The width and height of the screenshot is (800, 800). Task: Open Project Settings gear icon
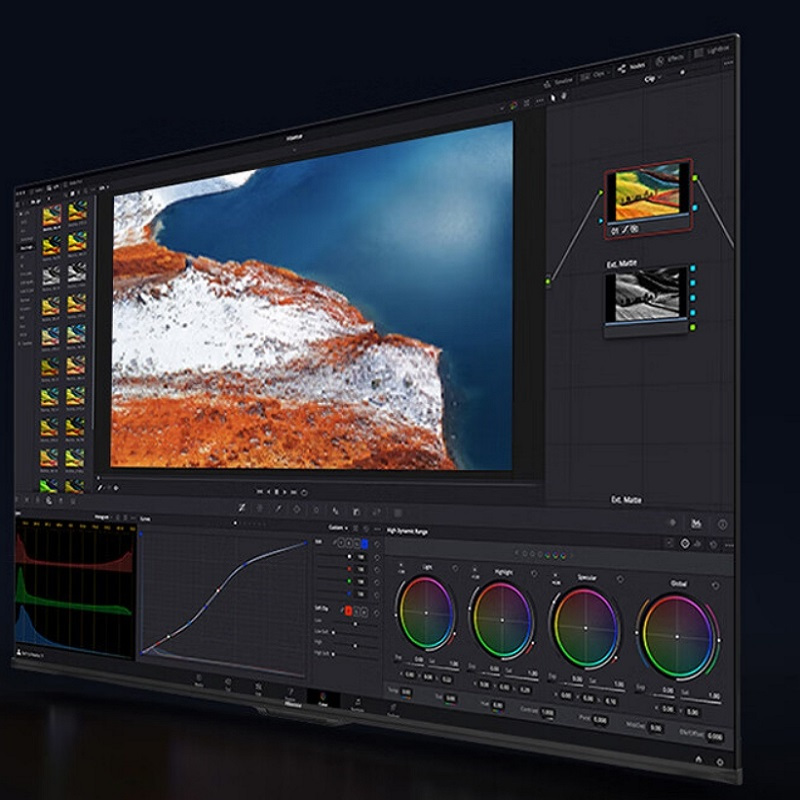[x=720, y=762]
